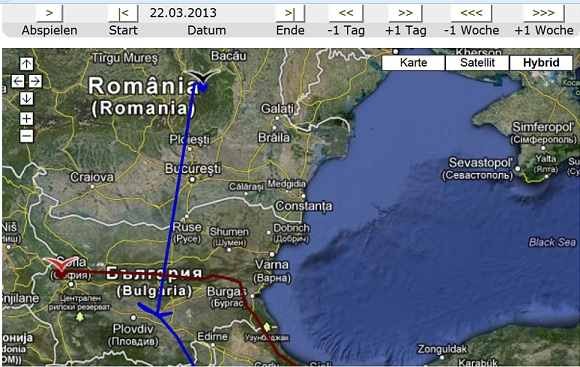The height and width of the screenshot is (367, 580).
Task: Select the Hybrid map view
Action: click(541, 63)
